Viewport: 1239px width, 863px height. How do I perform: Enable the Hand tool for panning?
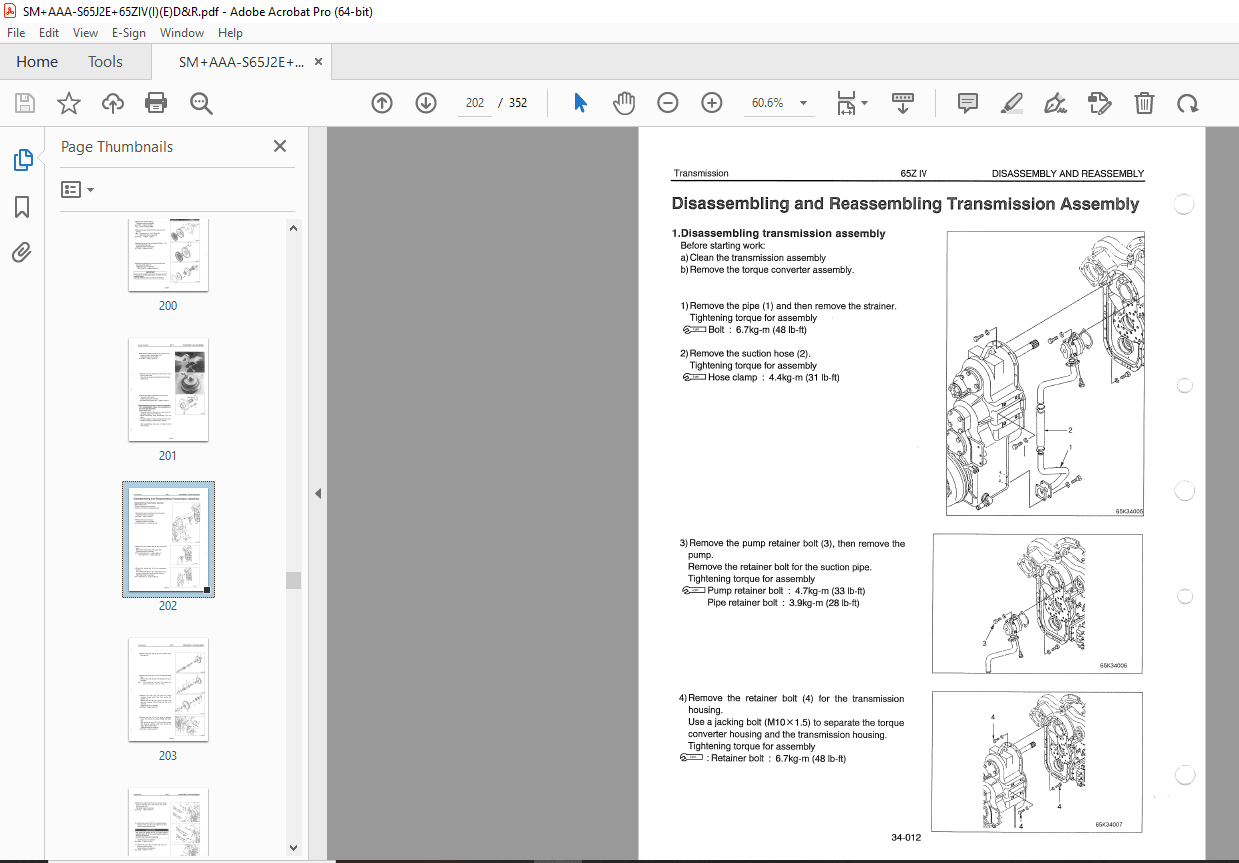click(x=624, y=102)
